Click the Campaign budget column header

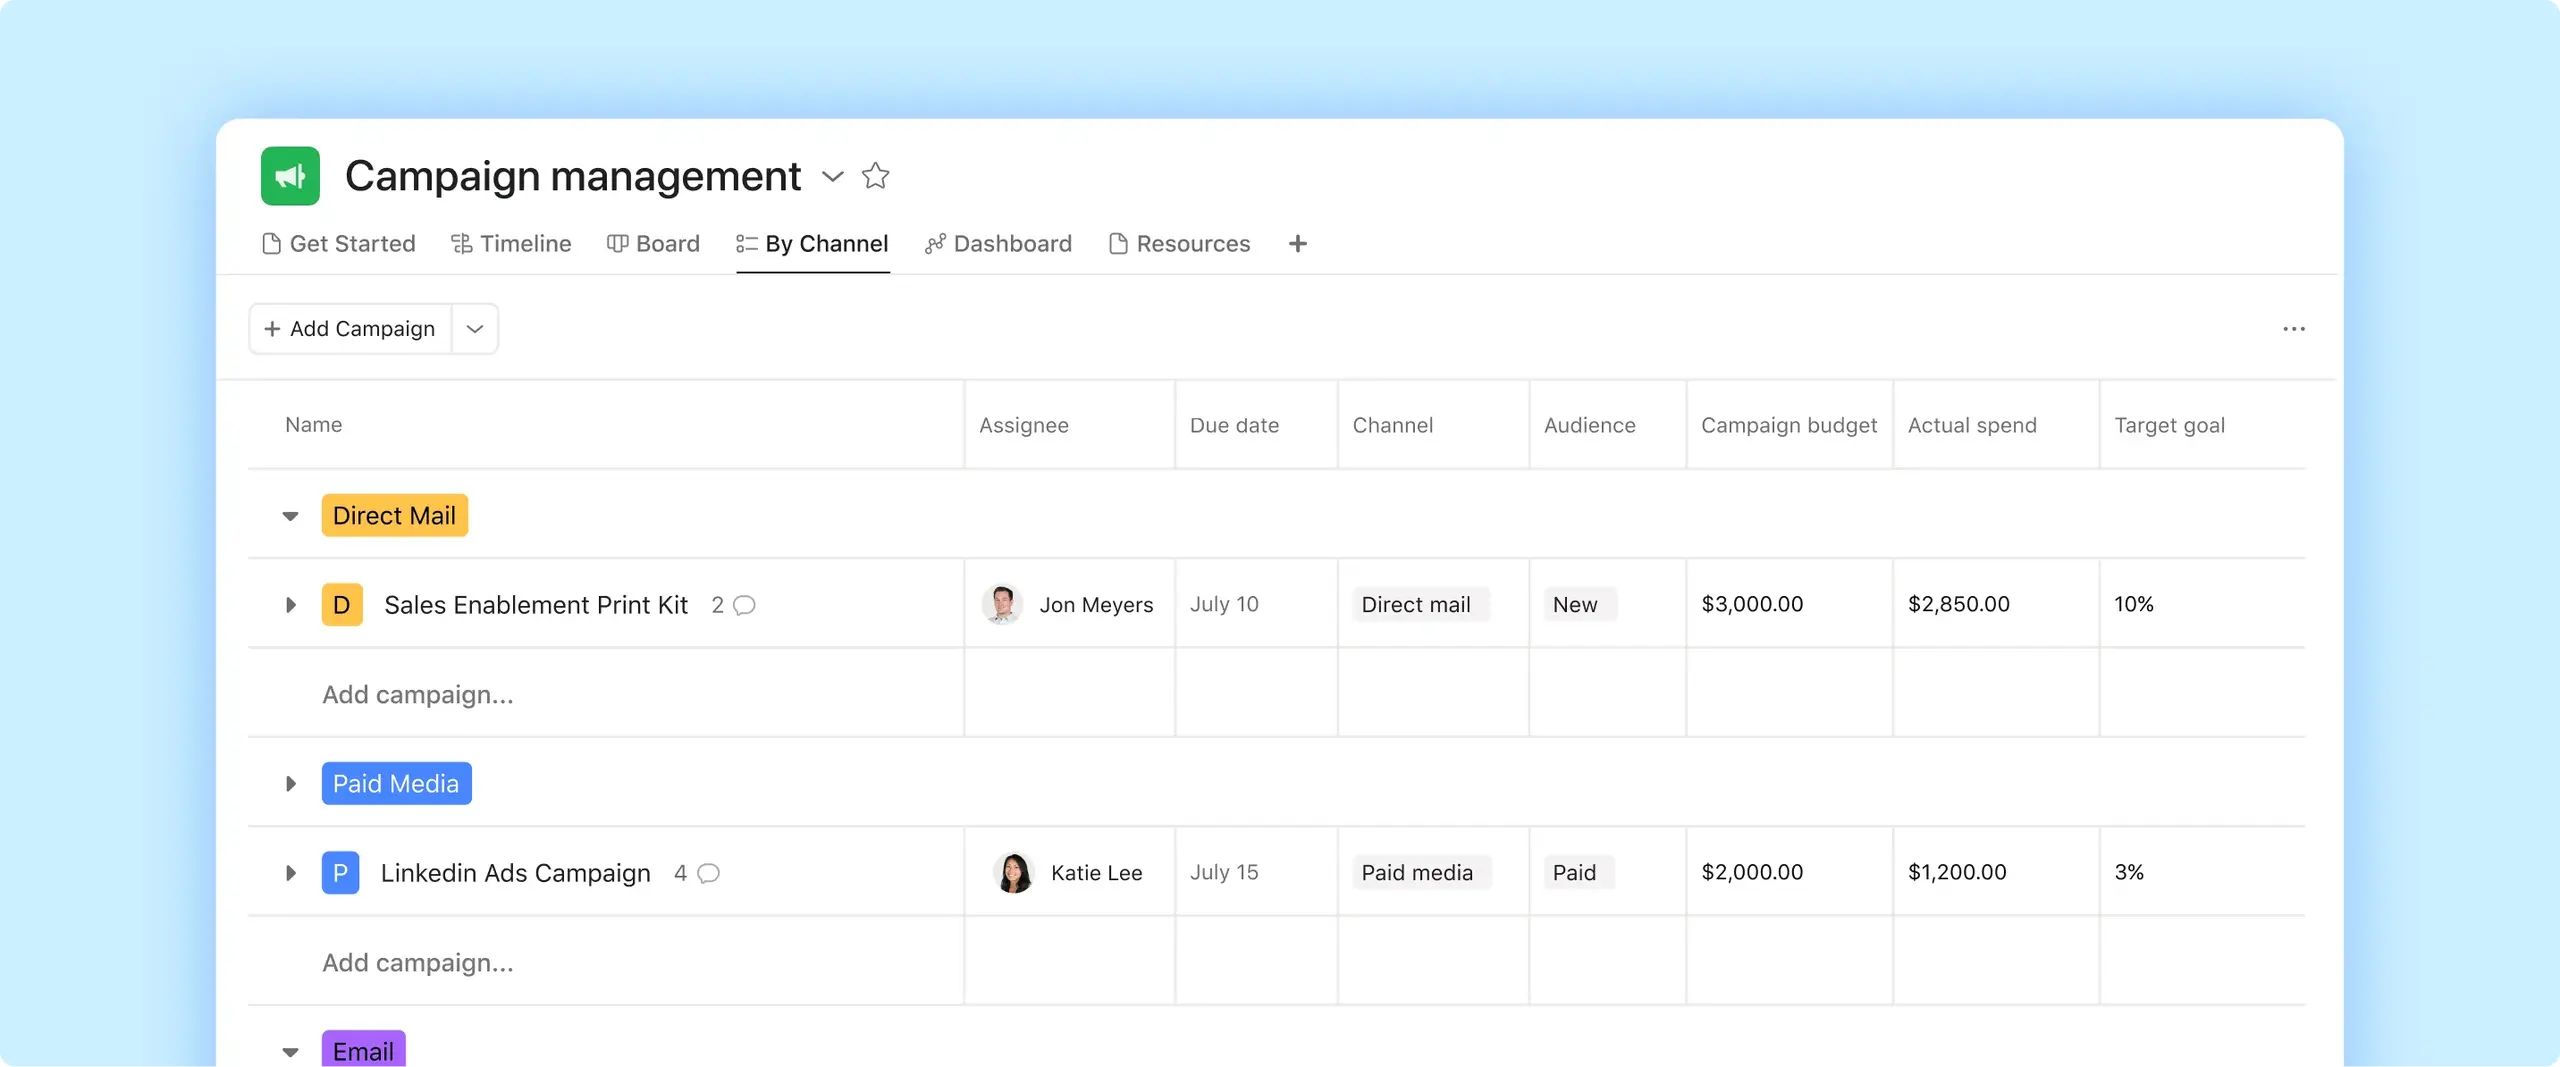(x=1789, y=425)
